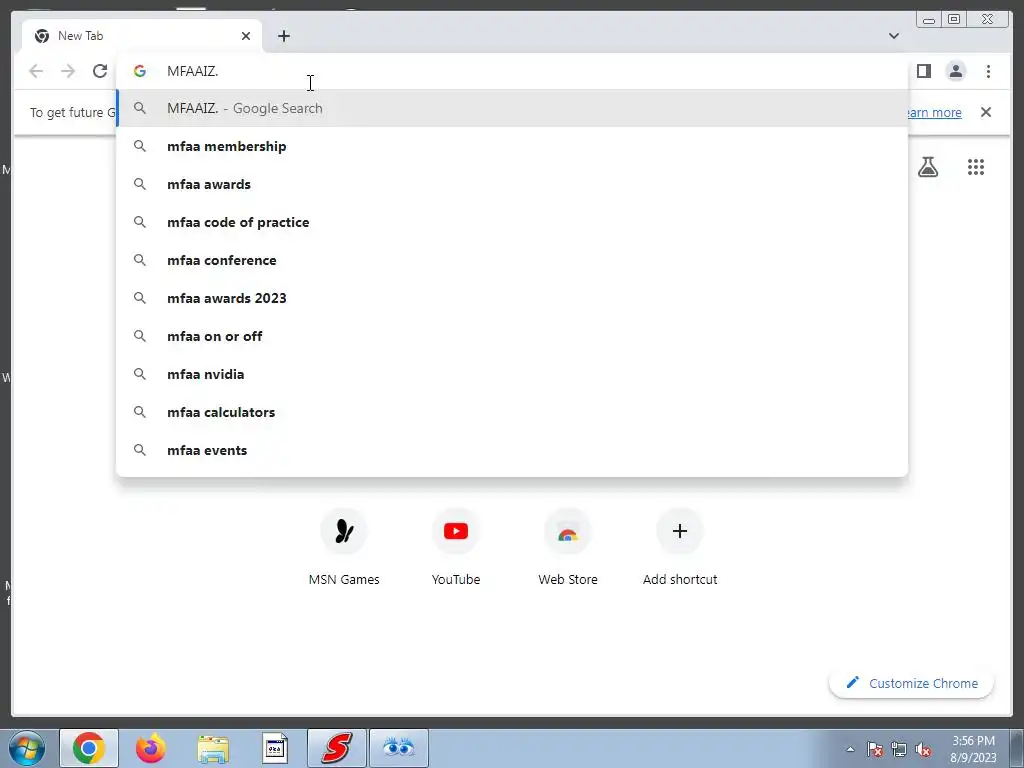Expand the tab search chevron

[x=893, y=36]
